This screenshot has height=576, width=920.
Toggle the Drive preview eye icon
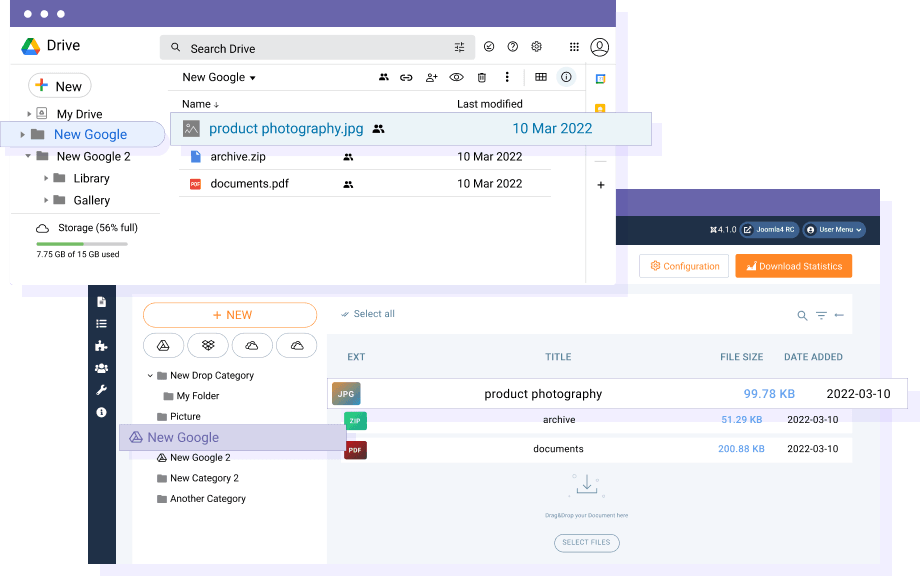[456, 77]
